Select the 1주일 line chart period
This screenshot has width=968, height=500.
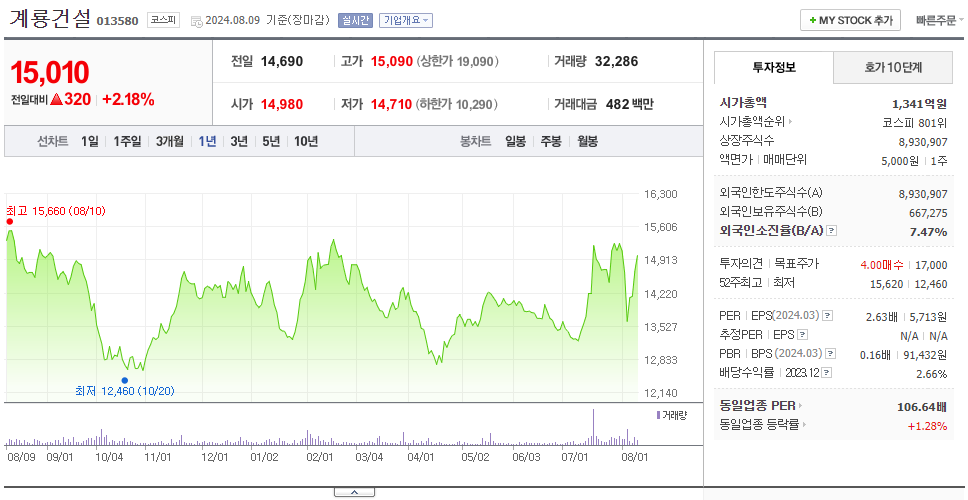coord(127,141)
